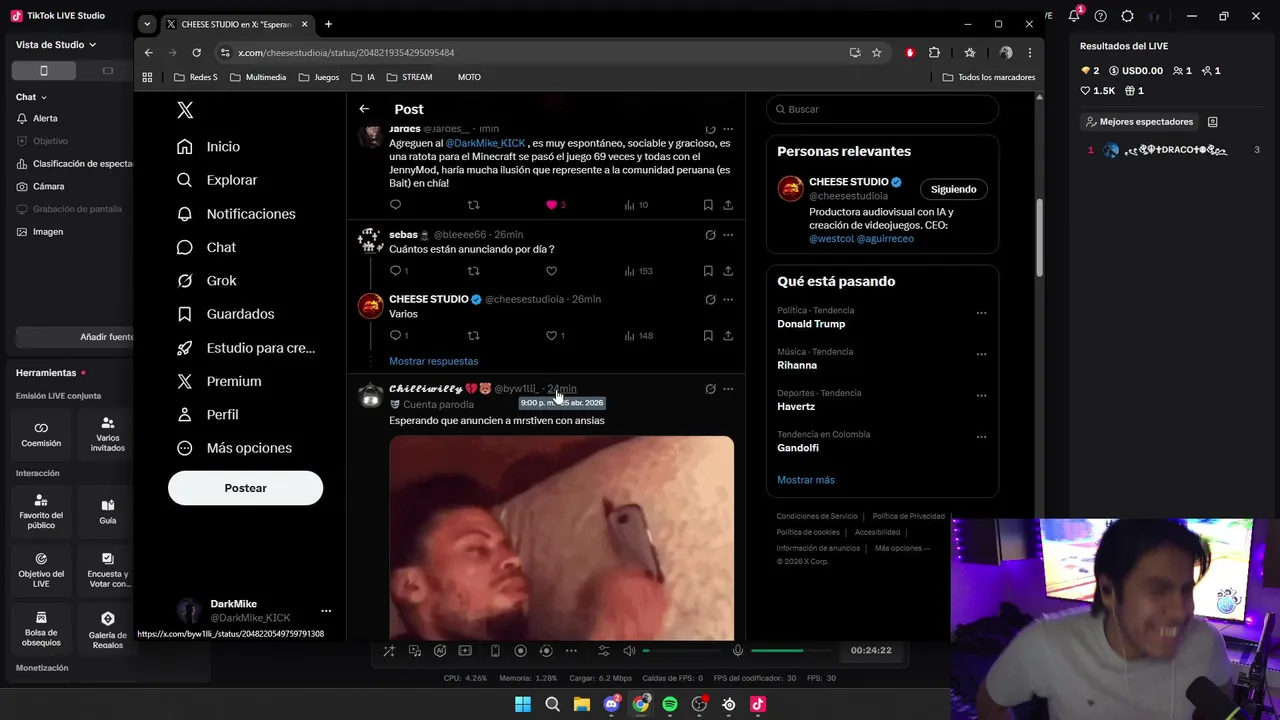
Task: Adjust the speaker volume slider
Action: pos(680,651)
